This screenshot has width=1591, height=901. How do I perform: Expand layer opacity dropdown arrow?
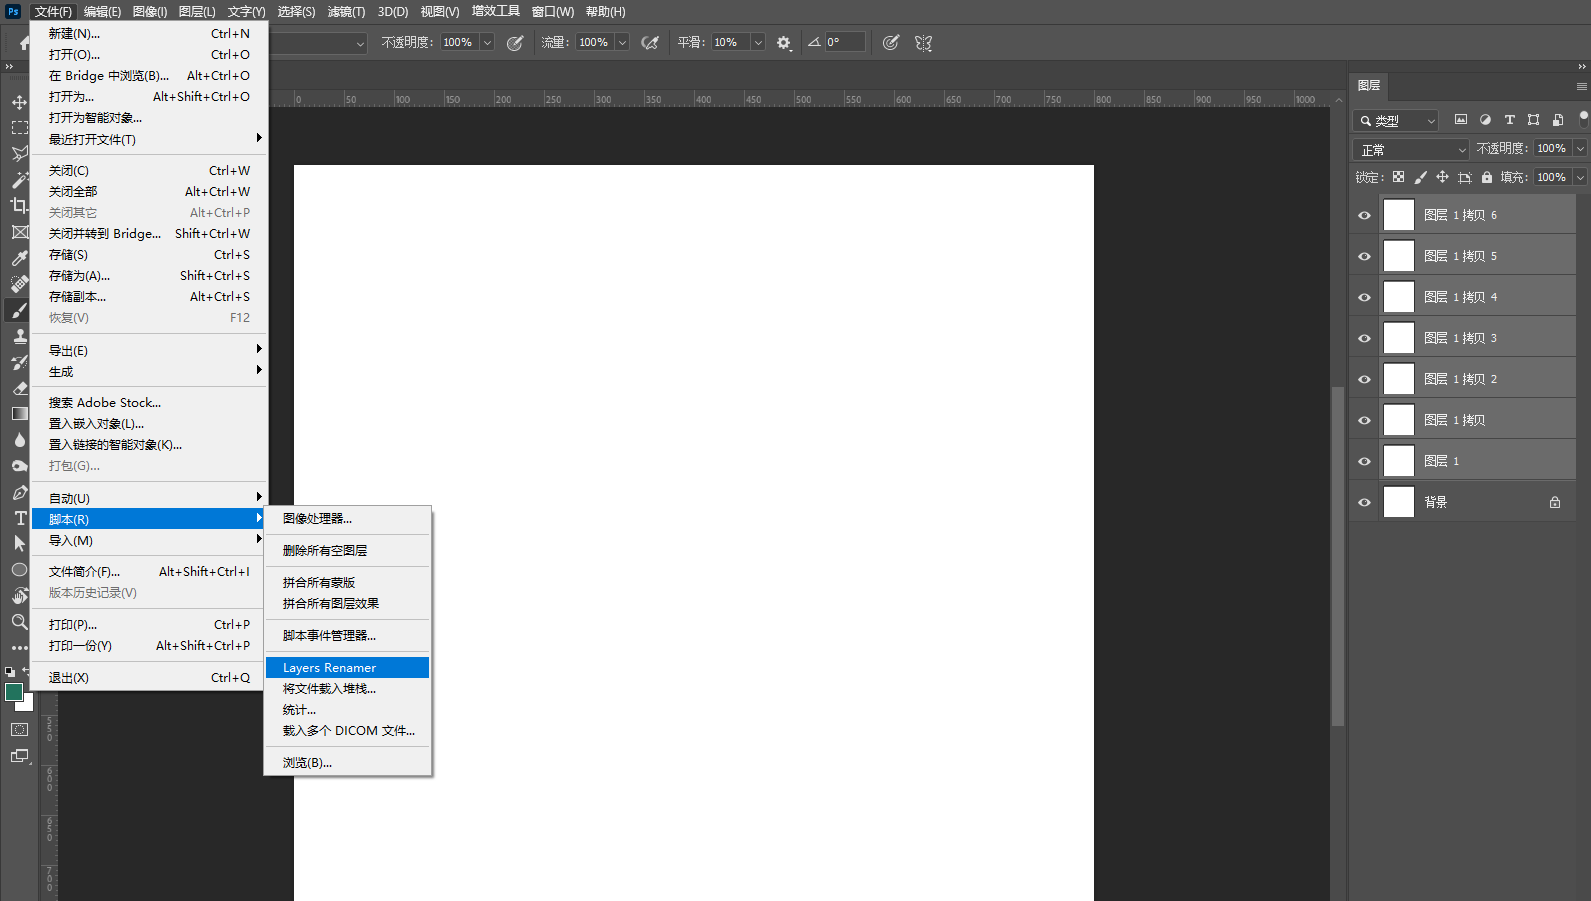coord(1580,148)
